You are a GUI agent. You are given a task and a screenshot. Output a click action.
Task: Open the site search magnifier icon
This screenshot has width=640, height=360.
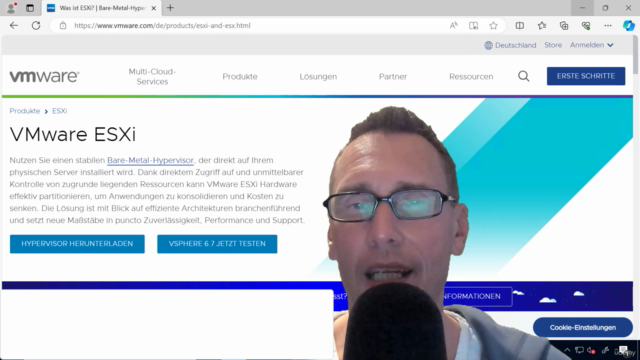[x=524, y=76]
